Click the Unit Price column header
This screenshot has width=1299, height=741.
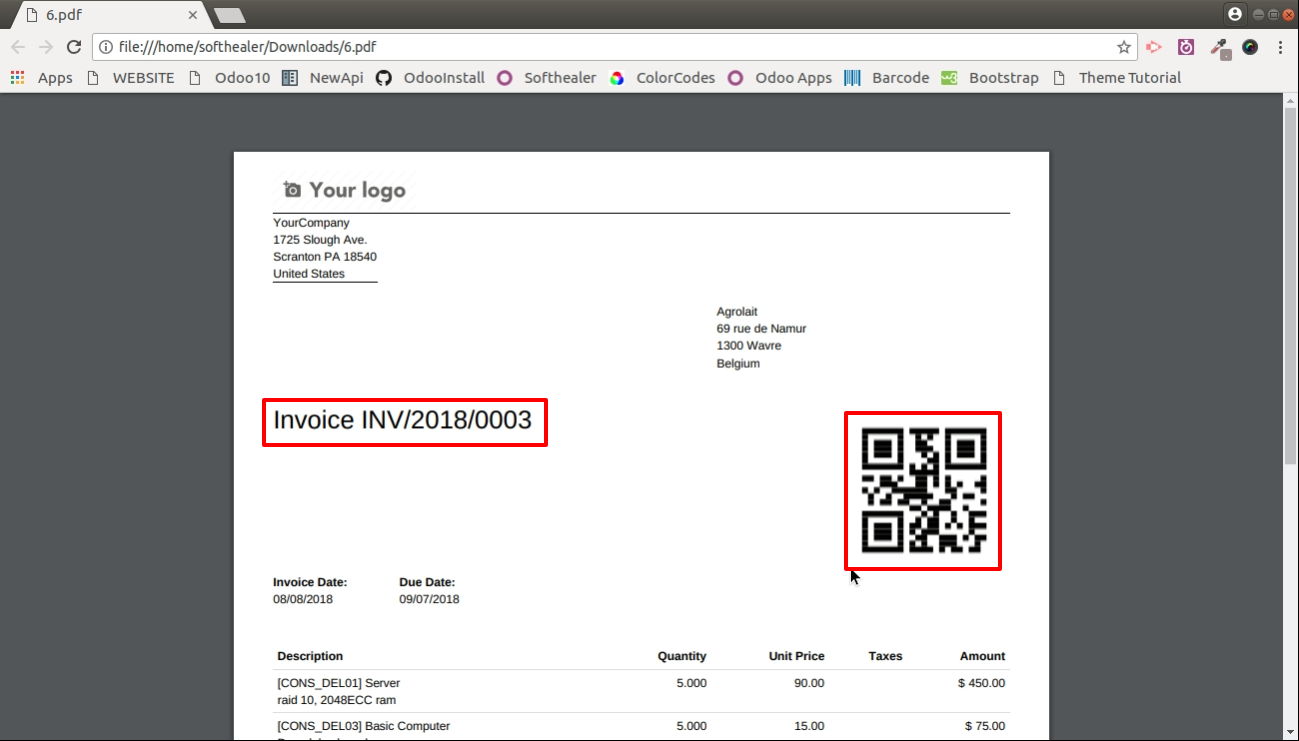(x=796, y=657)
